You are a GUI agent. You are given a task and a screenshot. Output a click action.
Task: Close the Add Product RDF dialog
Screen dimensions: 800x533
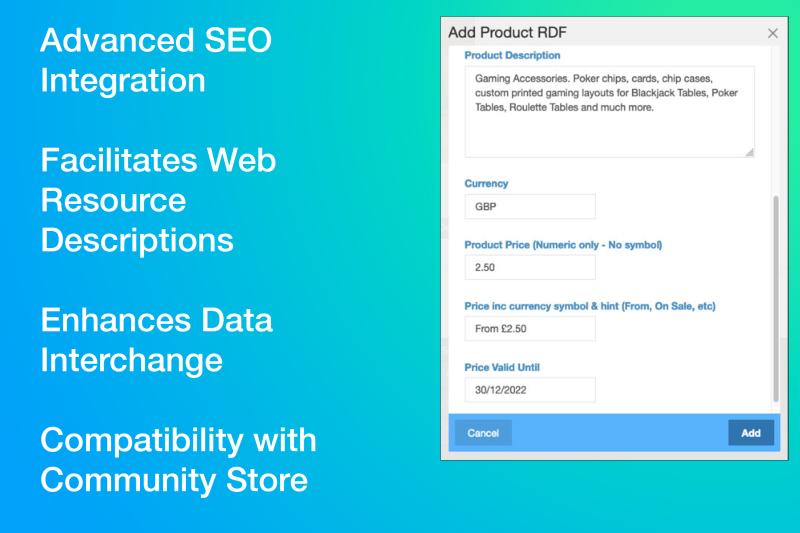(x=772, y=33)
